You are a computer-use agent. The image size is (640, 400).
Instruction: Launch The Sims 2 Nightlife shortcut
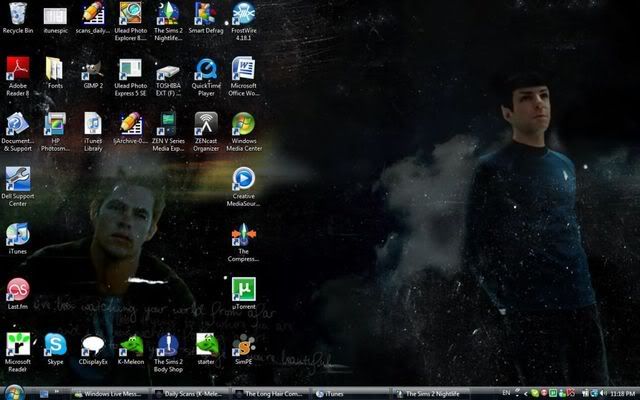point(168,21)
